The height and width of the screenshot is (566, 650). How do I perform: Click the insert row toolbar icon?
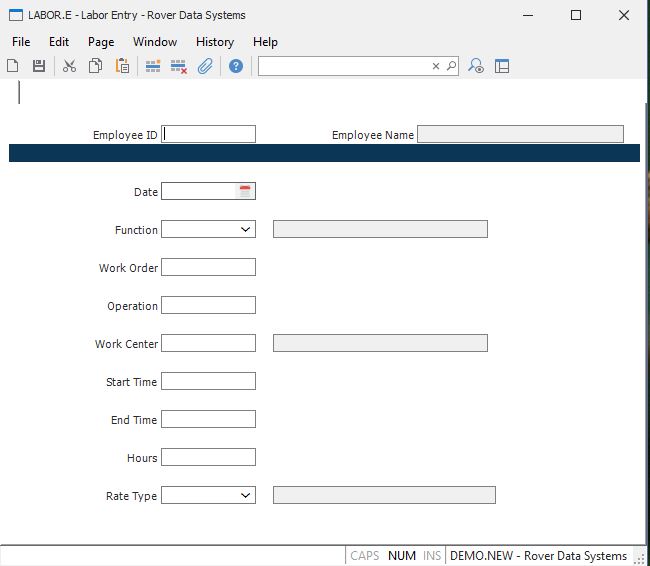click(x=153, y=66)
